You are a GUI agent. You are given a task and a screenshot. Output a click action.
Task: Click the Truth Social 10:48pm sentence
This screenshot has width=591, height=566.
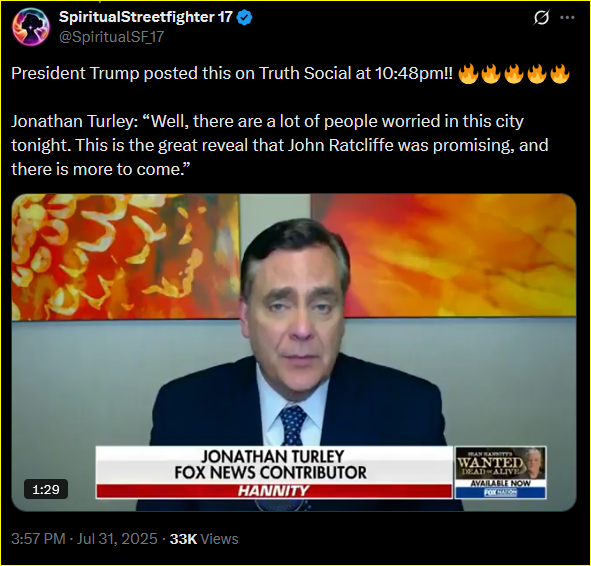coord(232,73)
